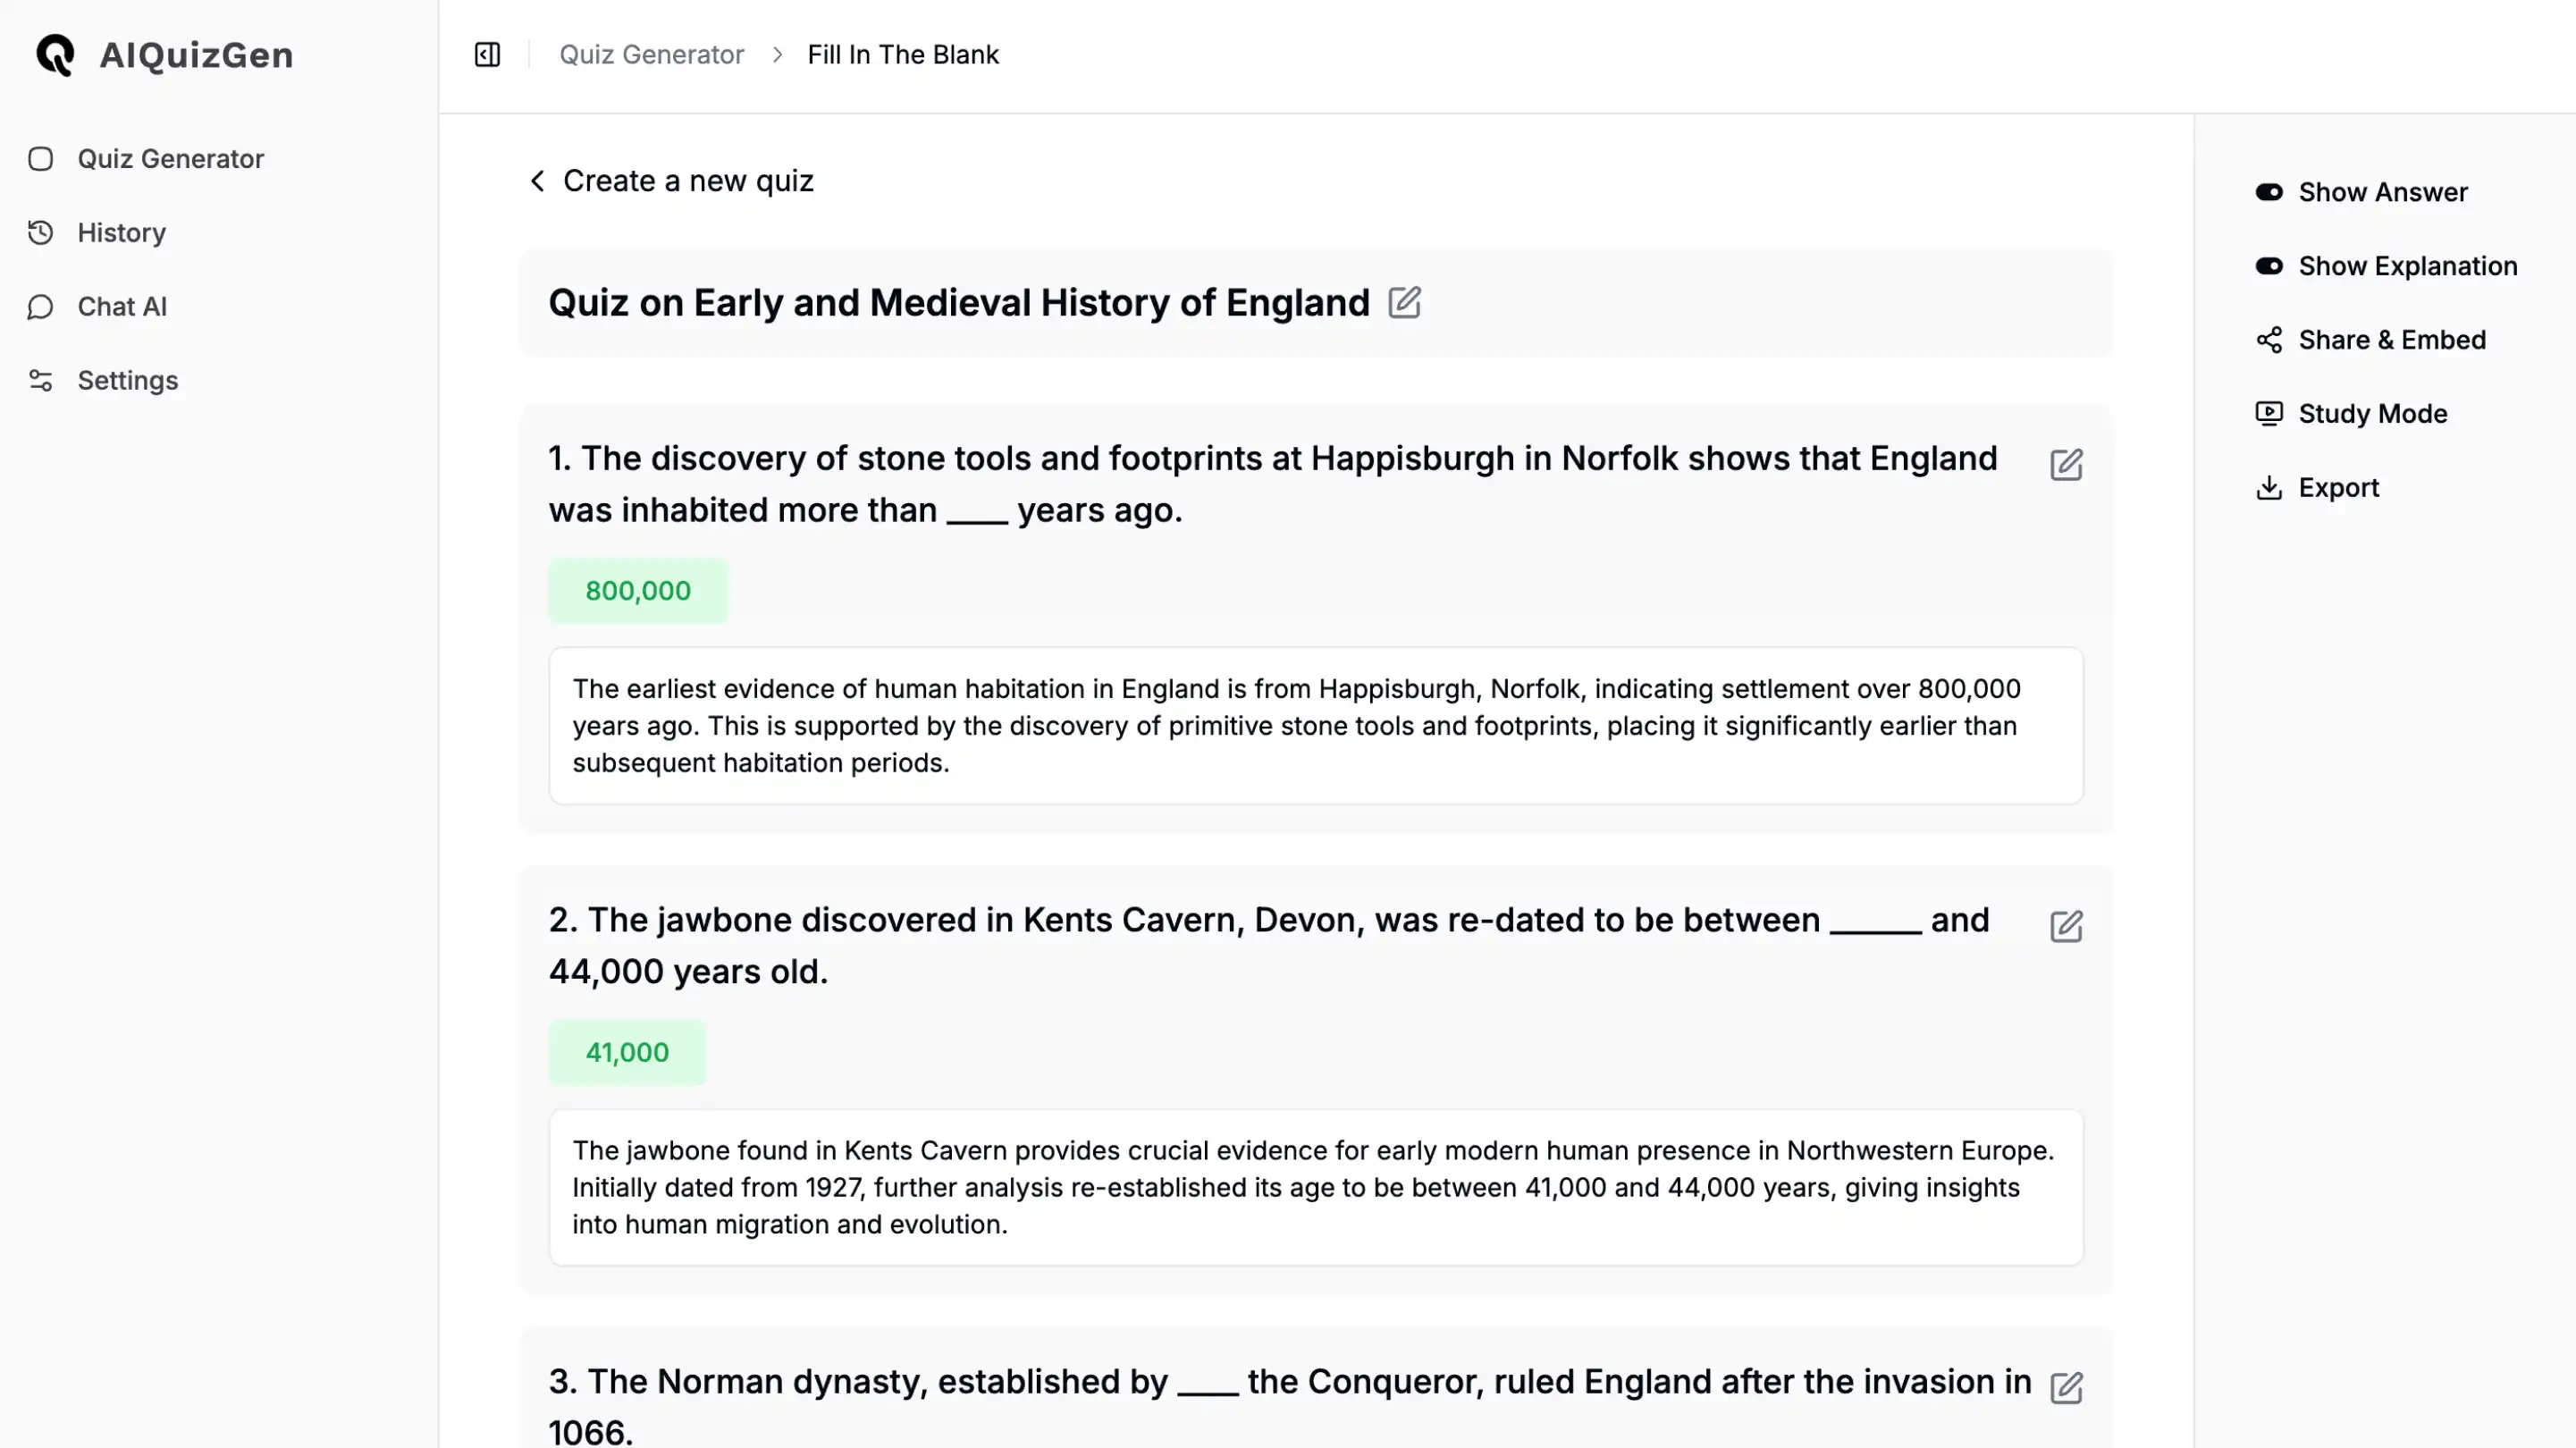Click the 41,000 answer chip

[627, 1053]
